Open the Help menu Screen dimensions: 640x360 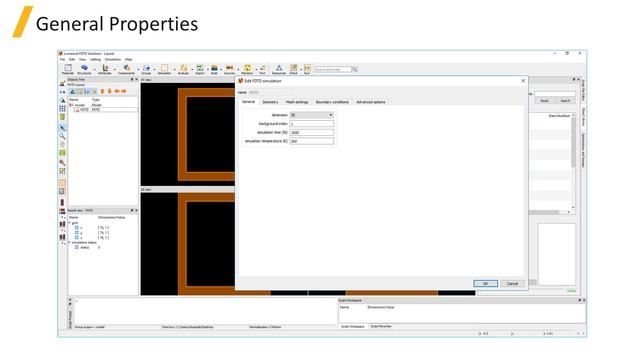click(x=128, y=60)
